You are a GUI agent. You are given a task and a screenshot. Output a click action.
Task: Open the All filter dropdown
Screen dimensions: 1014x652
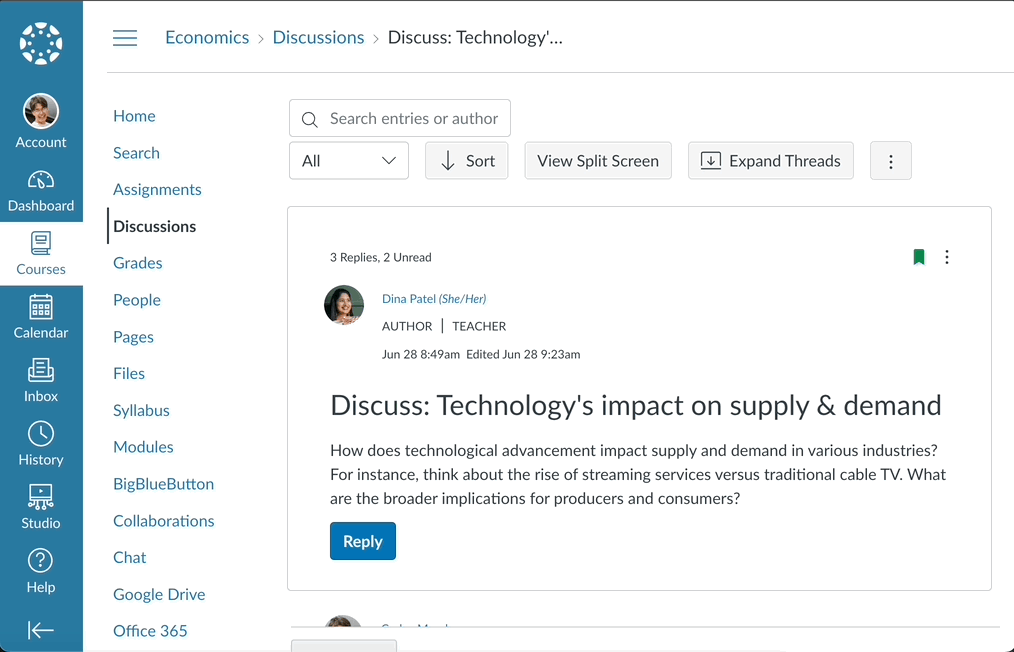tap(349, 160)
